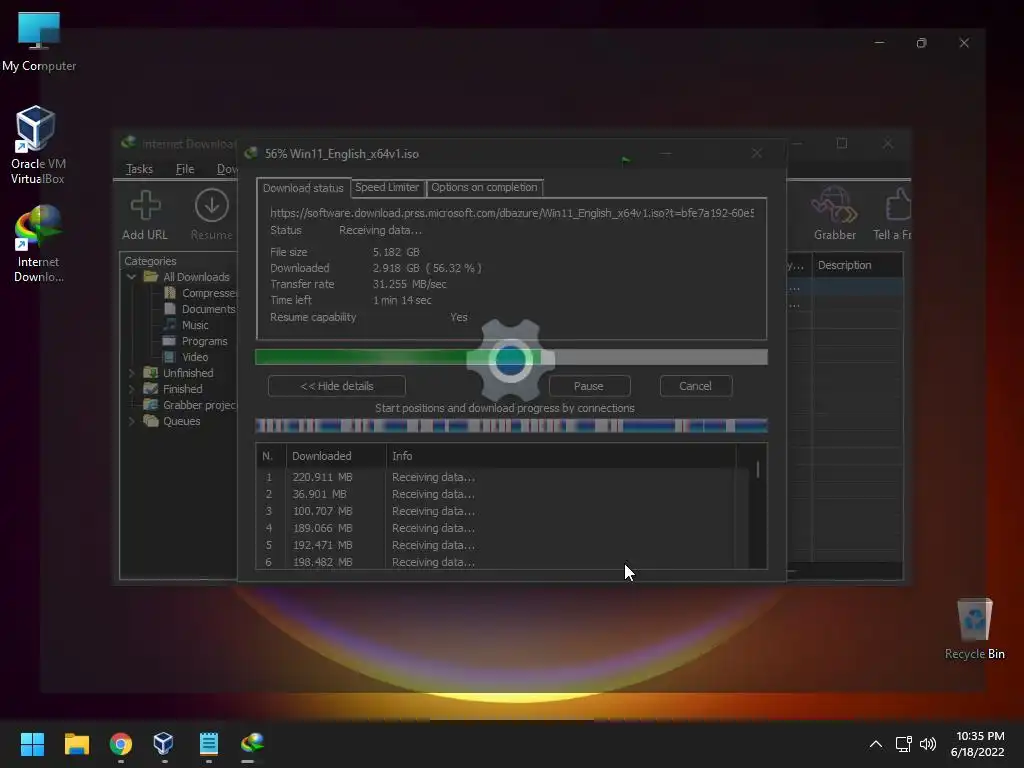
Task: Click the green download progress bar
Action: click(511, 357)
